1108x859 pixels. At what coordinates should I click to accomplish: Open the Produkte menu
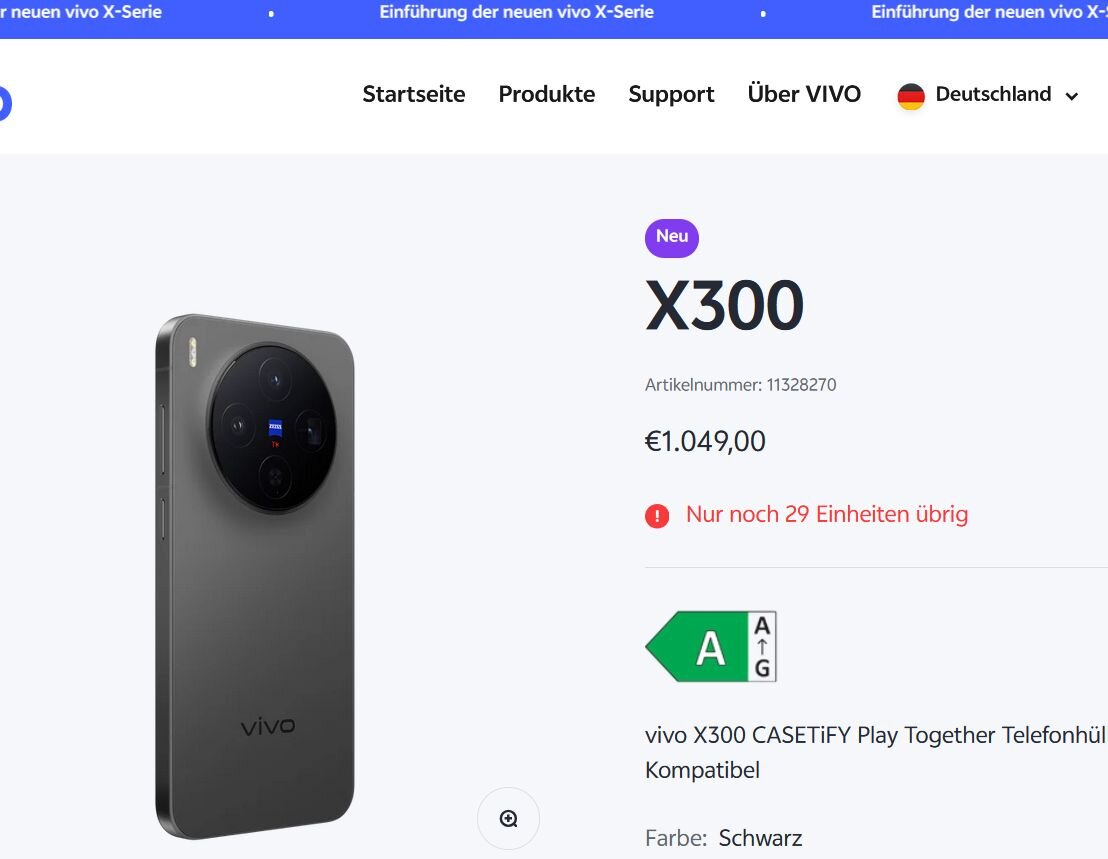[547, 94]
